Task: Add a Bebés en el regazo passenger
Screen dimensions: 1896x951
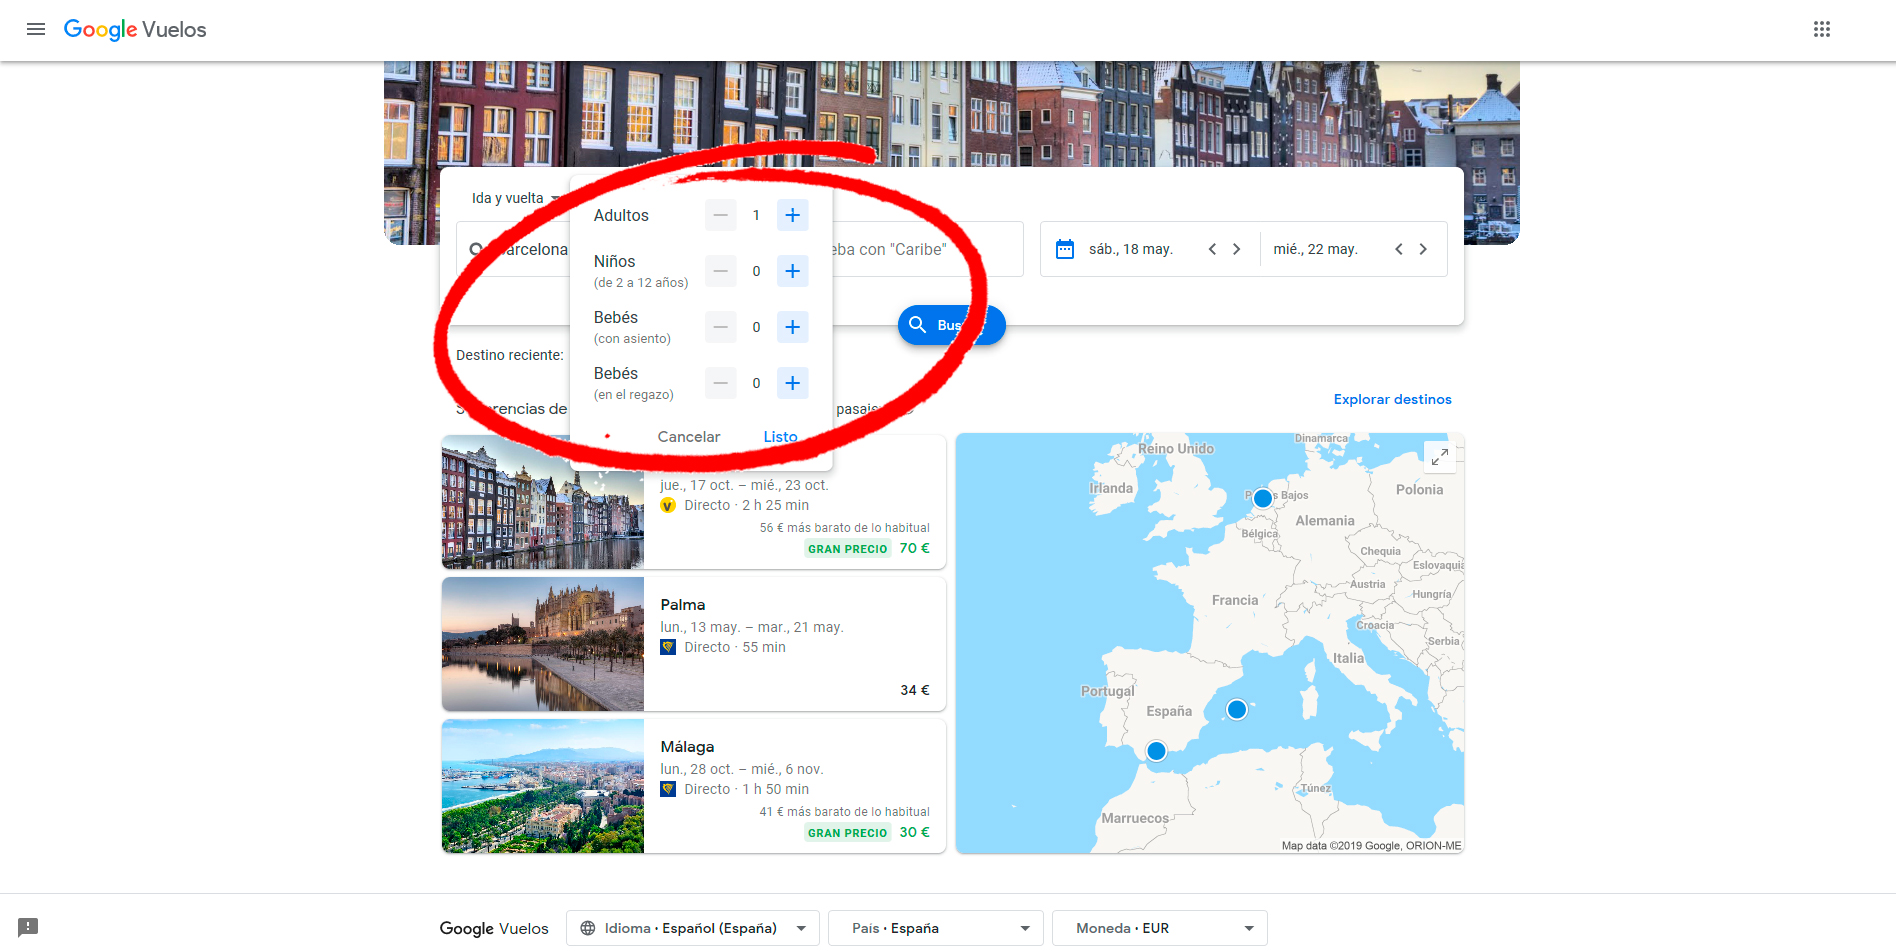Action: [x=792, y=383]
